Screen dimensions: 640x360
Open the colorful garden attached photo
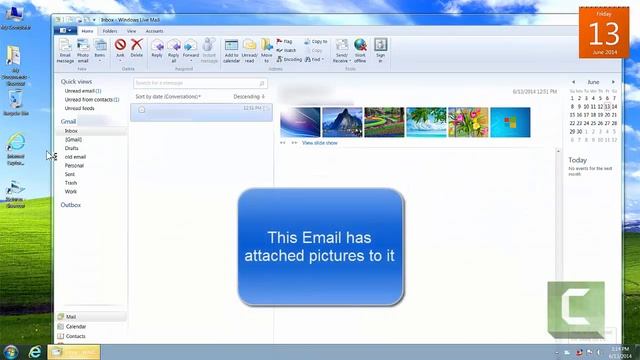click(384, 122)
